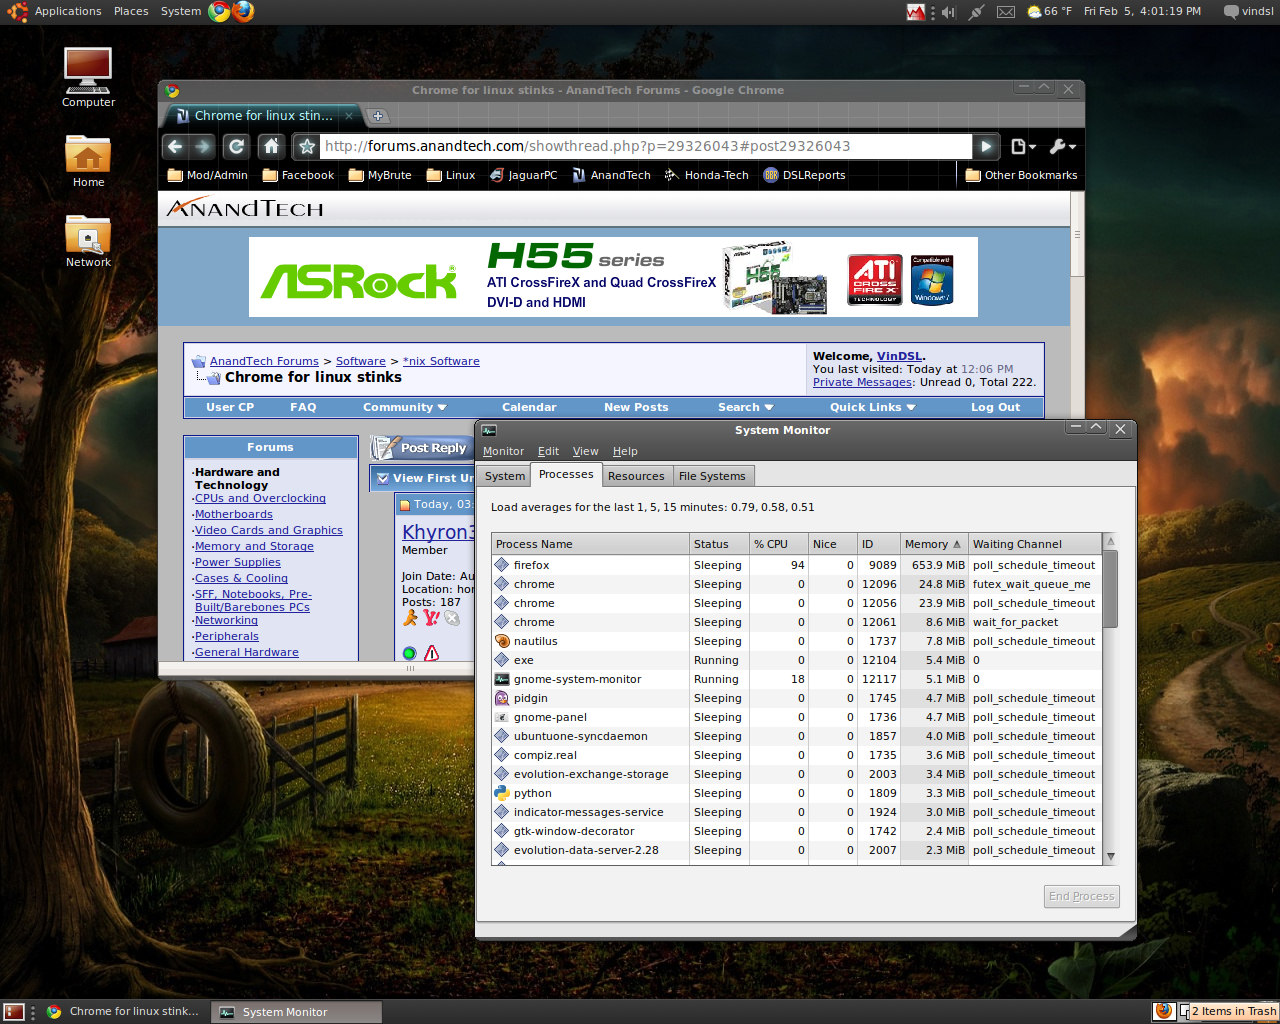The height and width of the screenshot is (1024, 1280).
Task: Open the mail indicator in top panel
Action: [1006, 12]
